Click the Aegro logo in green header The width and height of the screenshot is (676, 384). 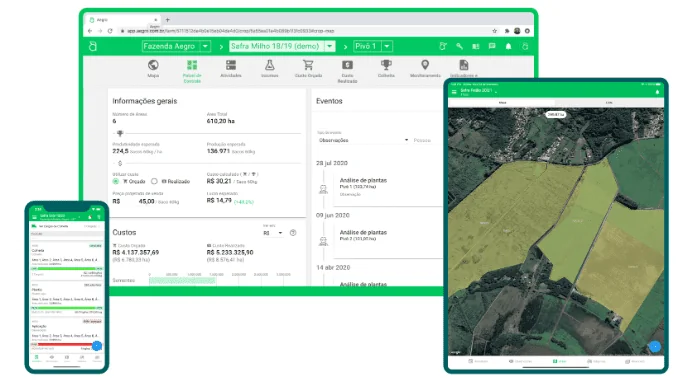(93, 46)
